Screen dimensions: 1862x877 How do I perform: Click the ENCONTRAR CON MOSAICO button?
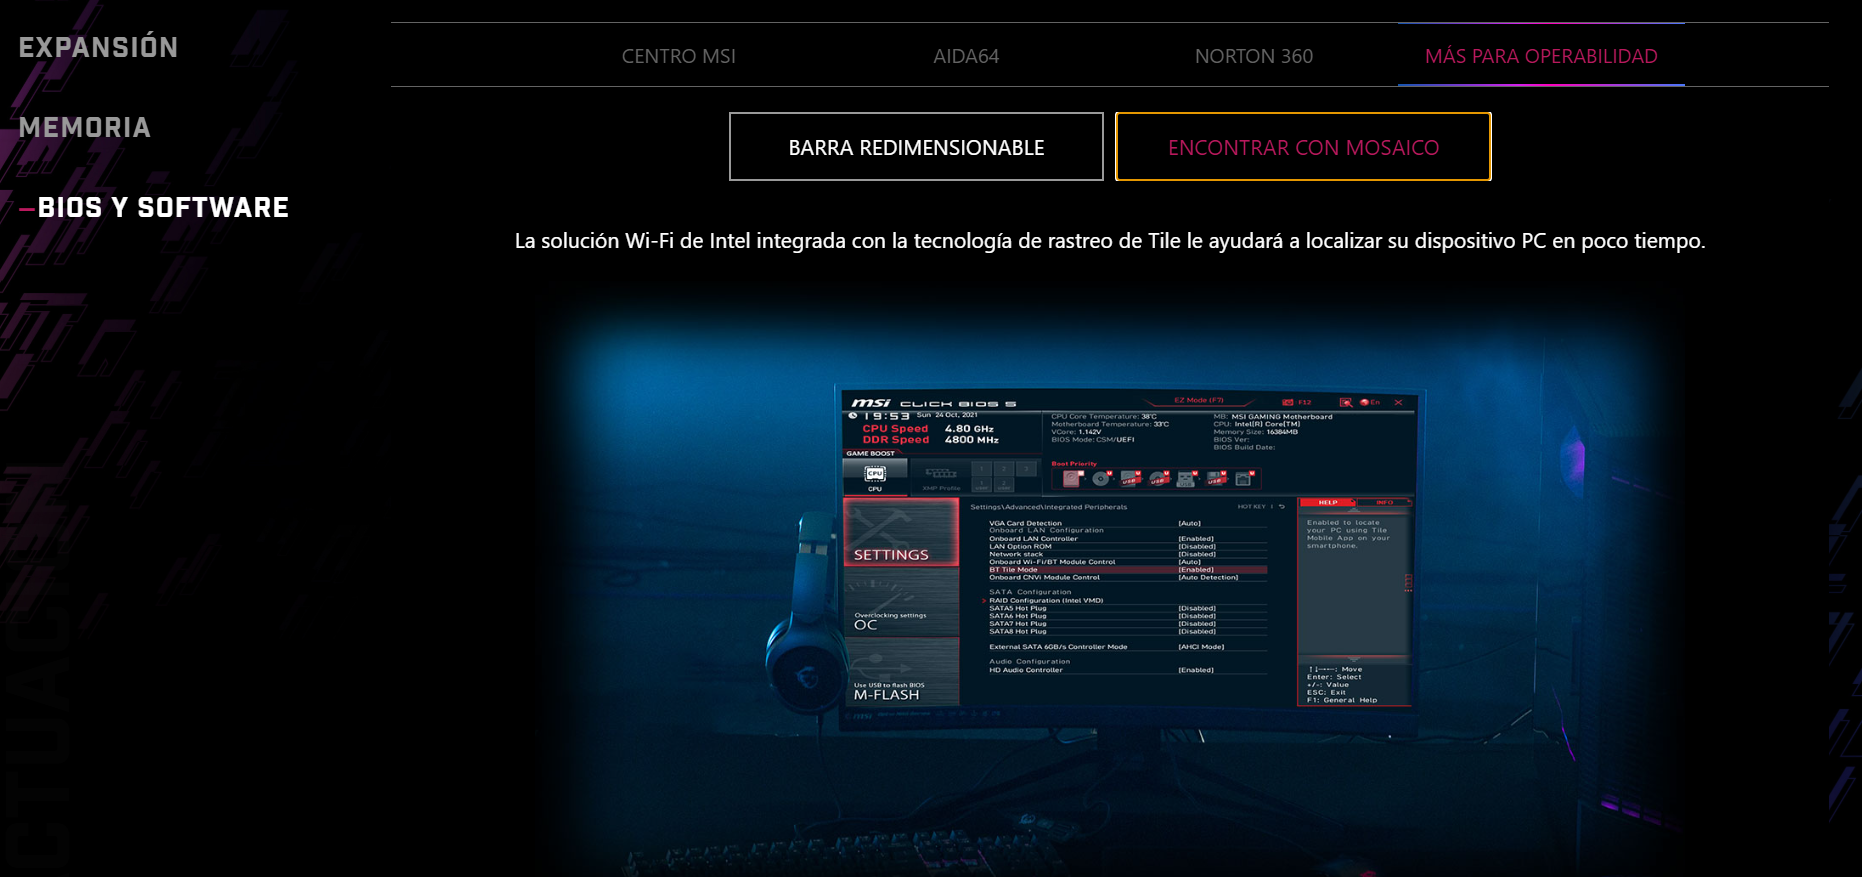(1303, 147)
